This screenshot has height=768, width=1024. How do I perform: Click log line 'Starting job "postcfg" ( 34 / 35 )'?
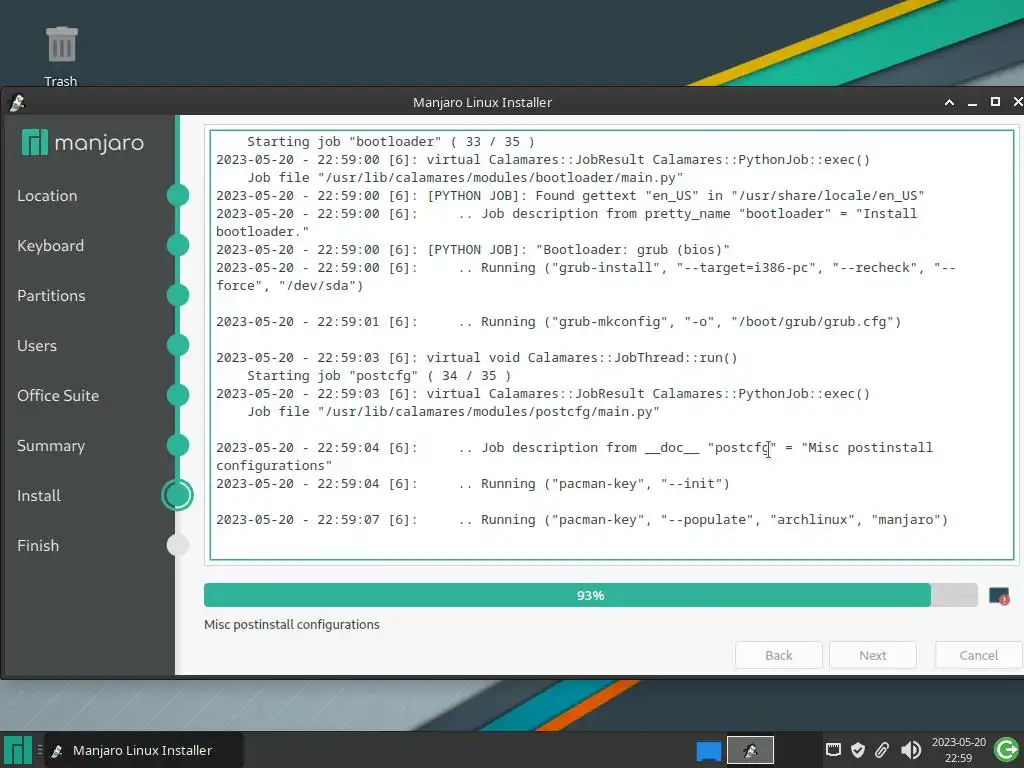pos(379,376)
